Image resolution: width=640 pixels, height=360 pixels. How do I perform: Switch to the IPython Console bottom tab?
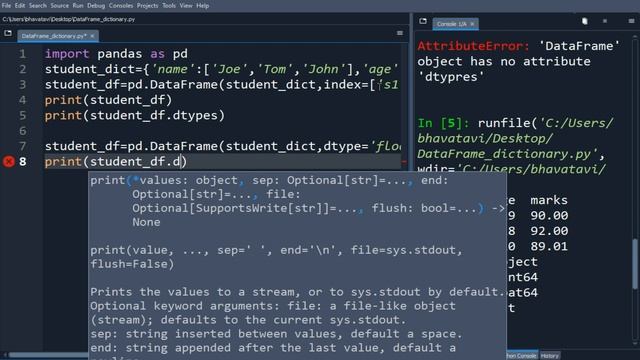(x=522, y=356)
